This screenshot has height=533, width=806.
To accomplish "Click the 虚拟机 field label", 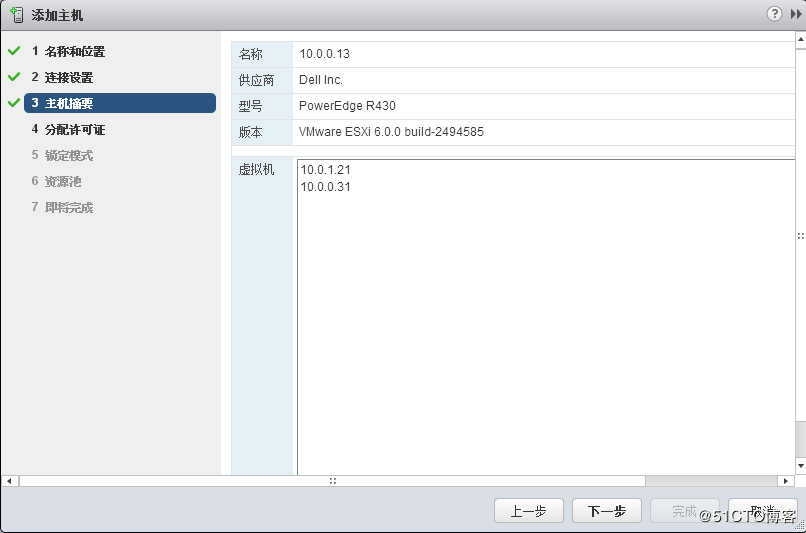I will (256, 170).
